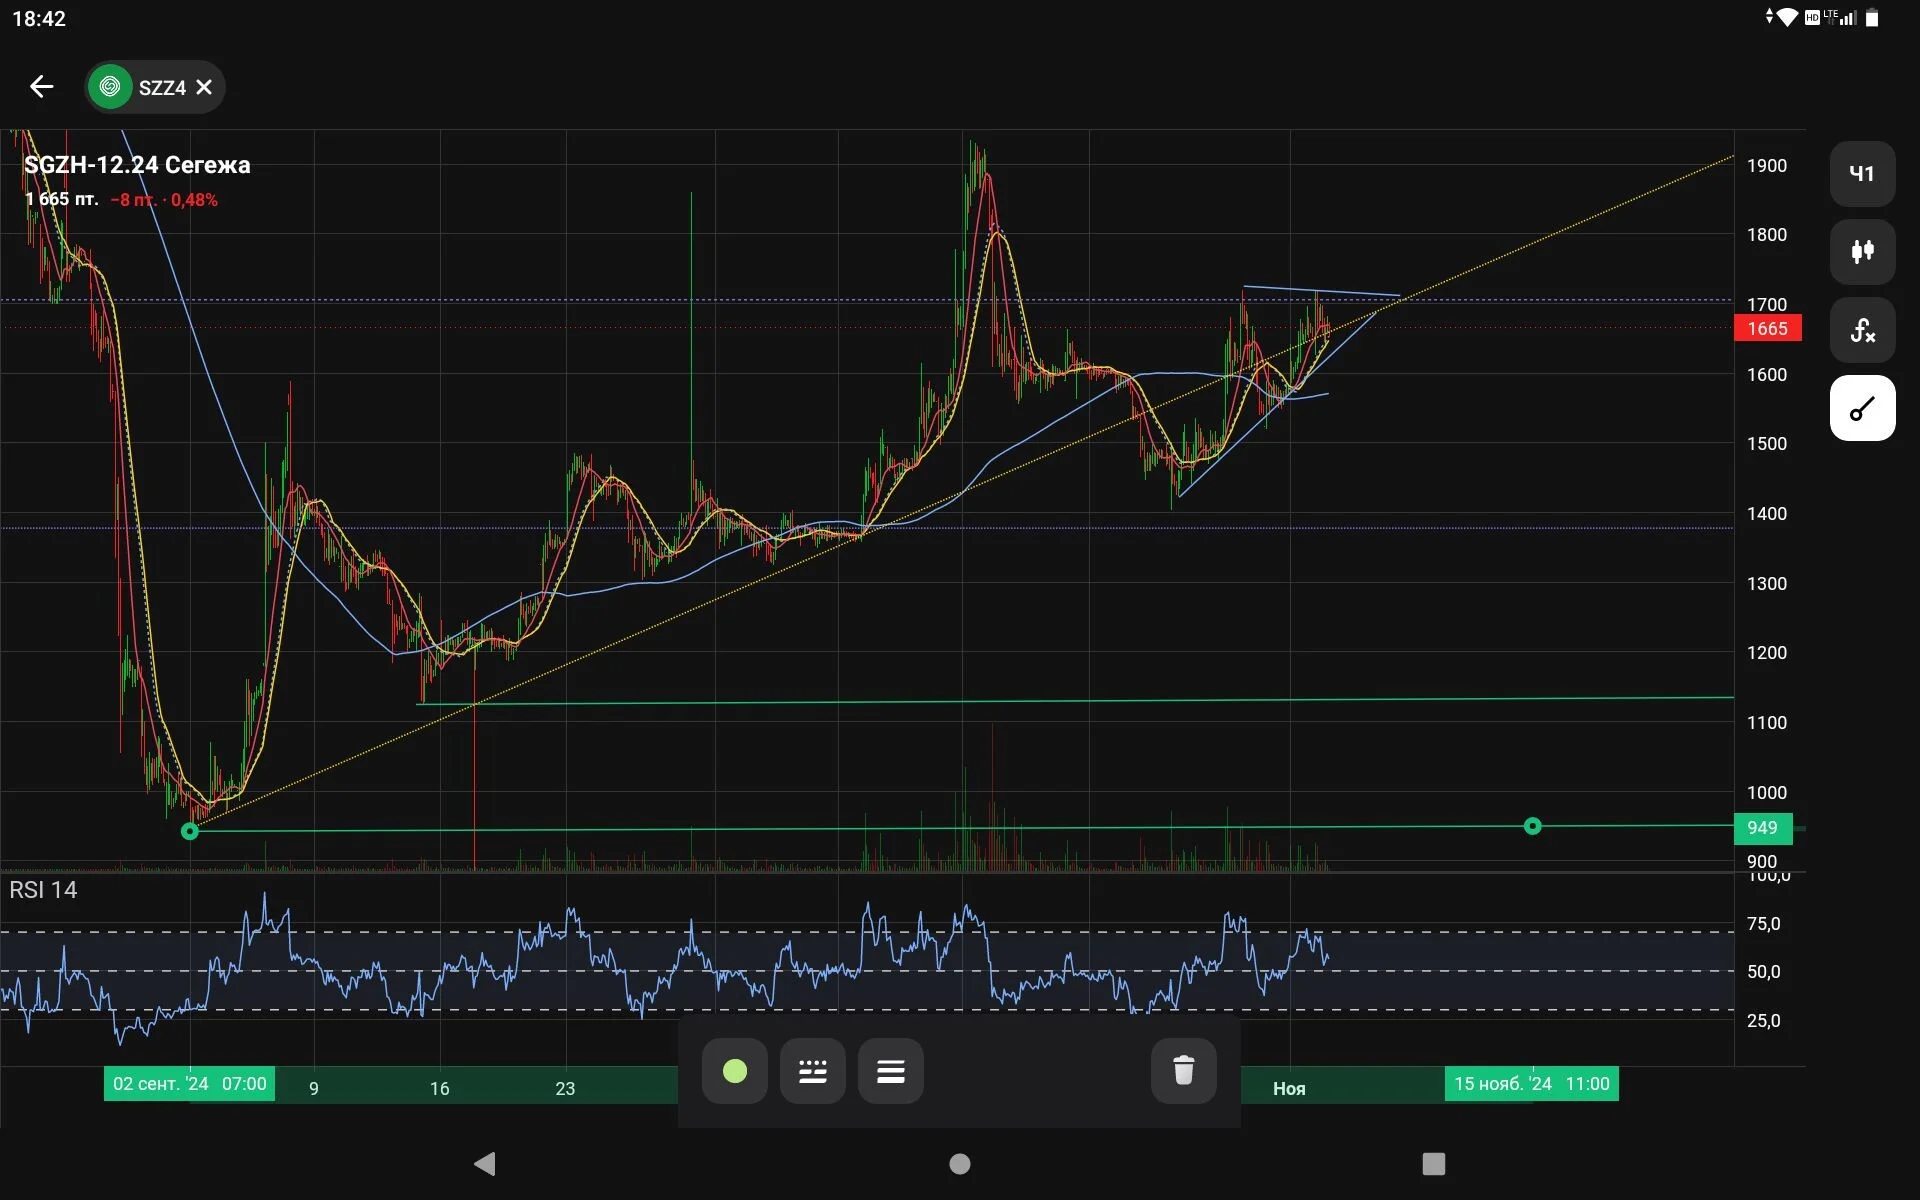
Task: Click the 02 сент. '24 07:00 date marker
Action: click(189, 1084)
